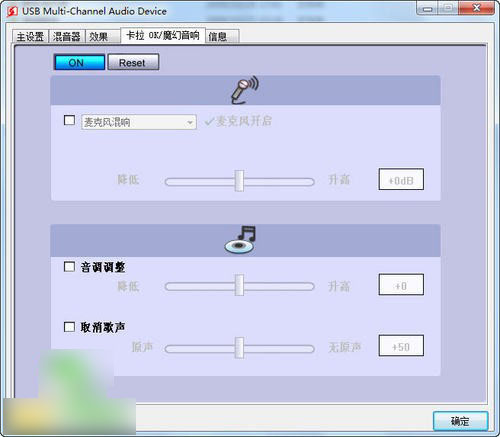Click the red app icon in the title bar

[x=12, y=11]
